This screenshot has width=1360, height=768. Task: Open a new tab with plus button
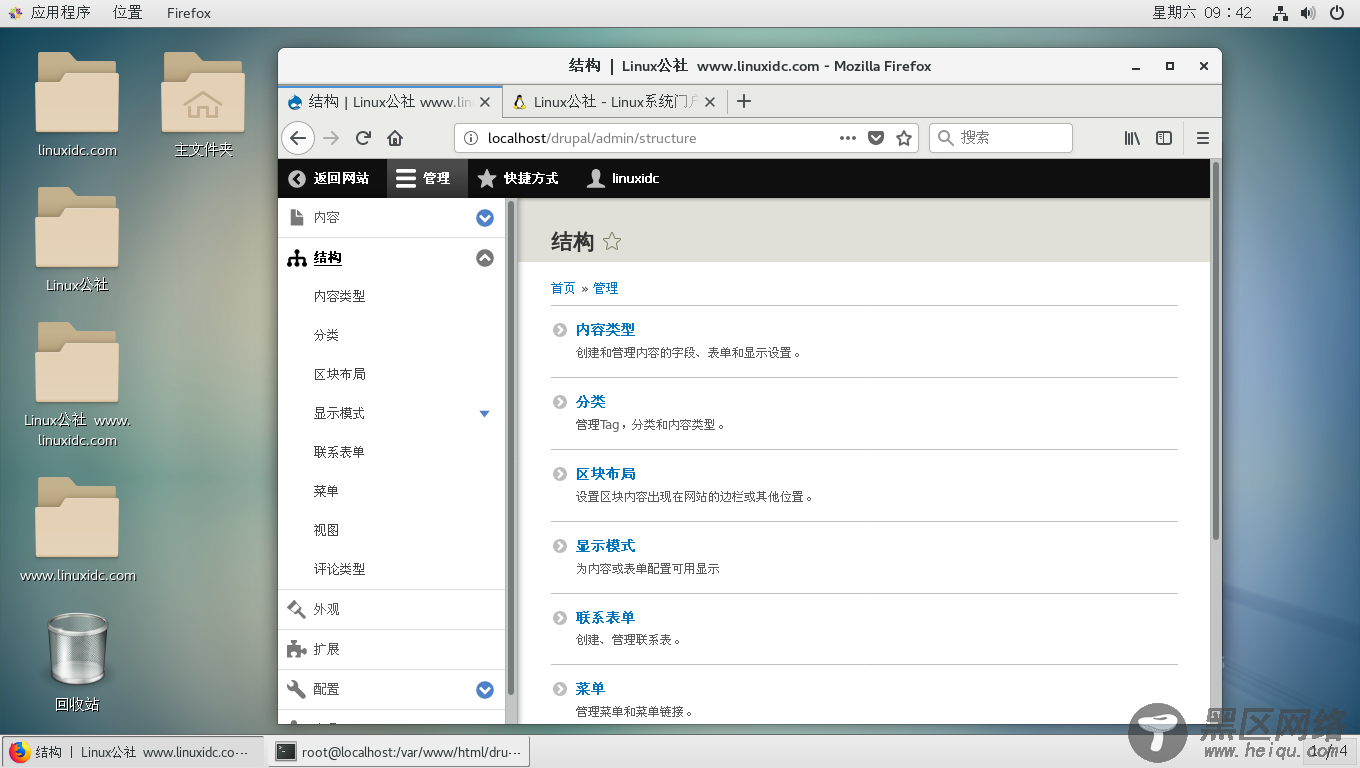pyautogui.click(x=743, y=101)
